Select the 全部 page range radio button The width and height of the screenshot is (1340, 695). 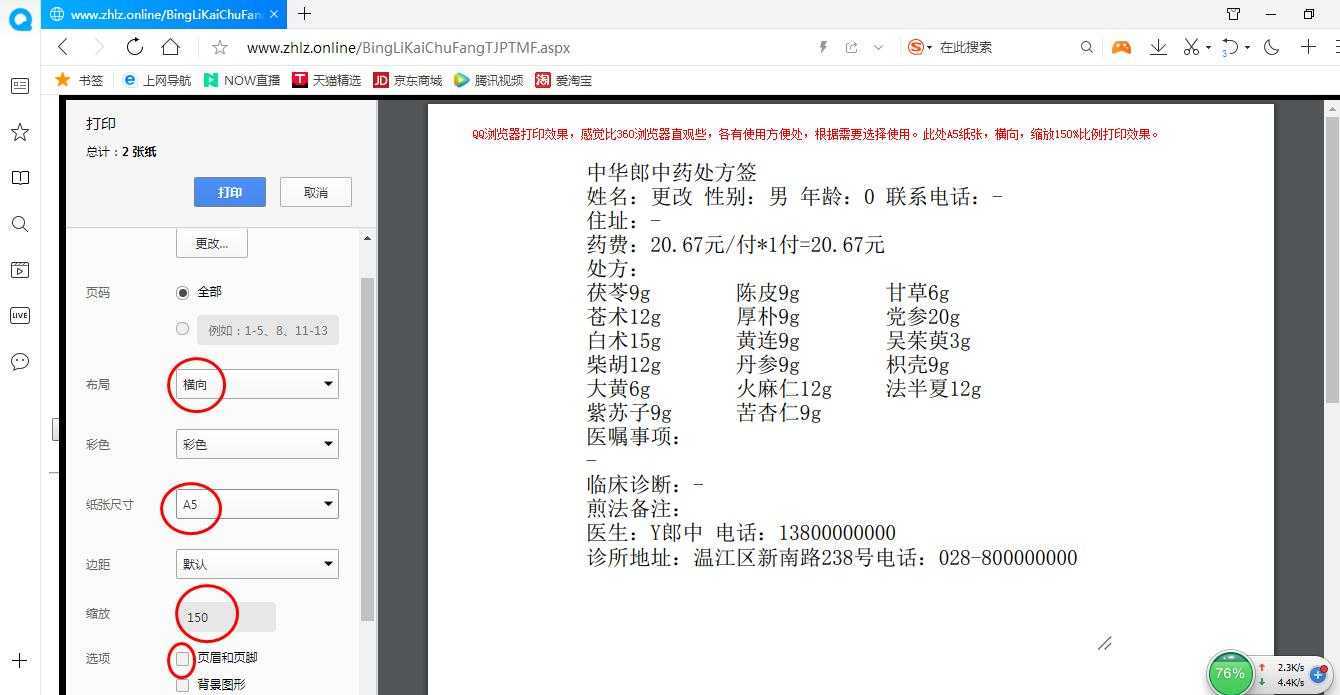click(x=182, y=292)
